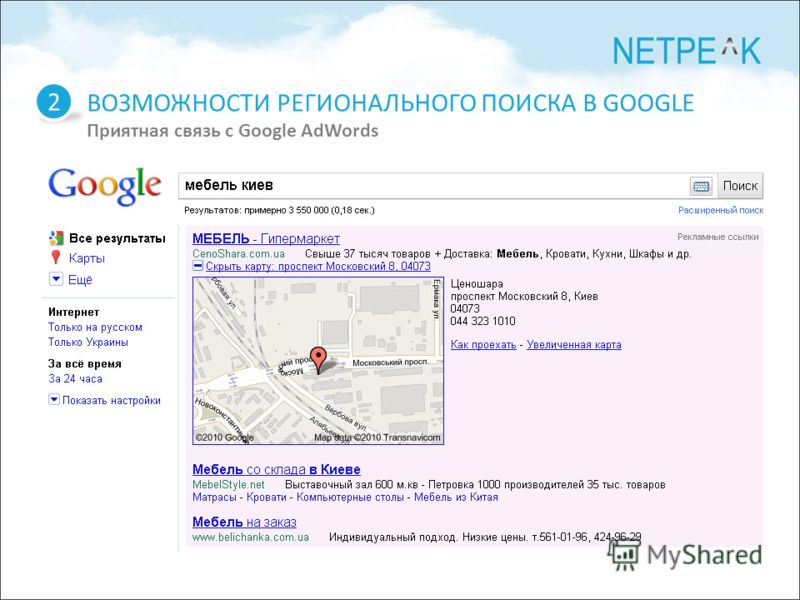Screen dimensions: 800x600
Task: Click the results count 'примерно 3 550 000' text
Action: click(287, 210)
